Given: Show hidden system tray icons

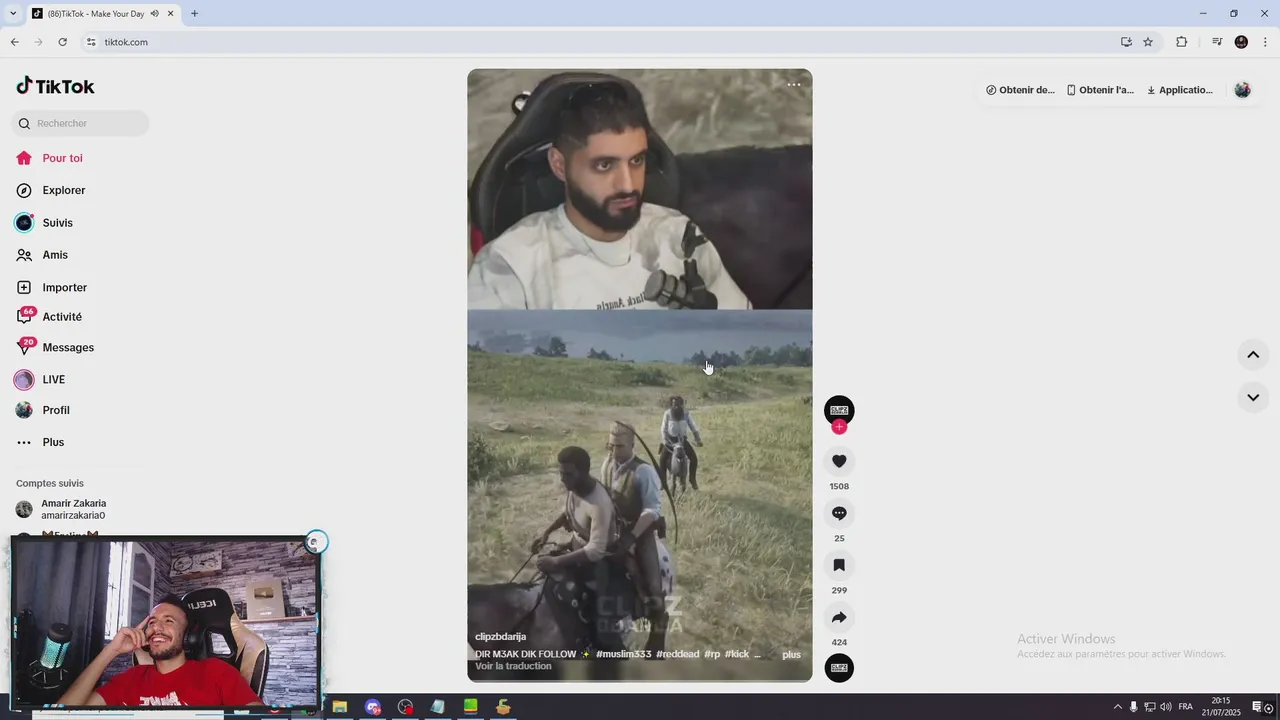Looking at the screenshot, I should 1117,707.
